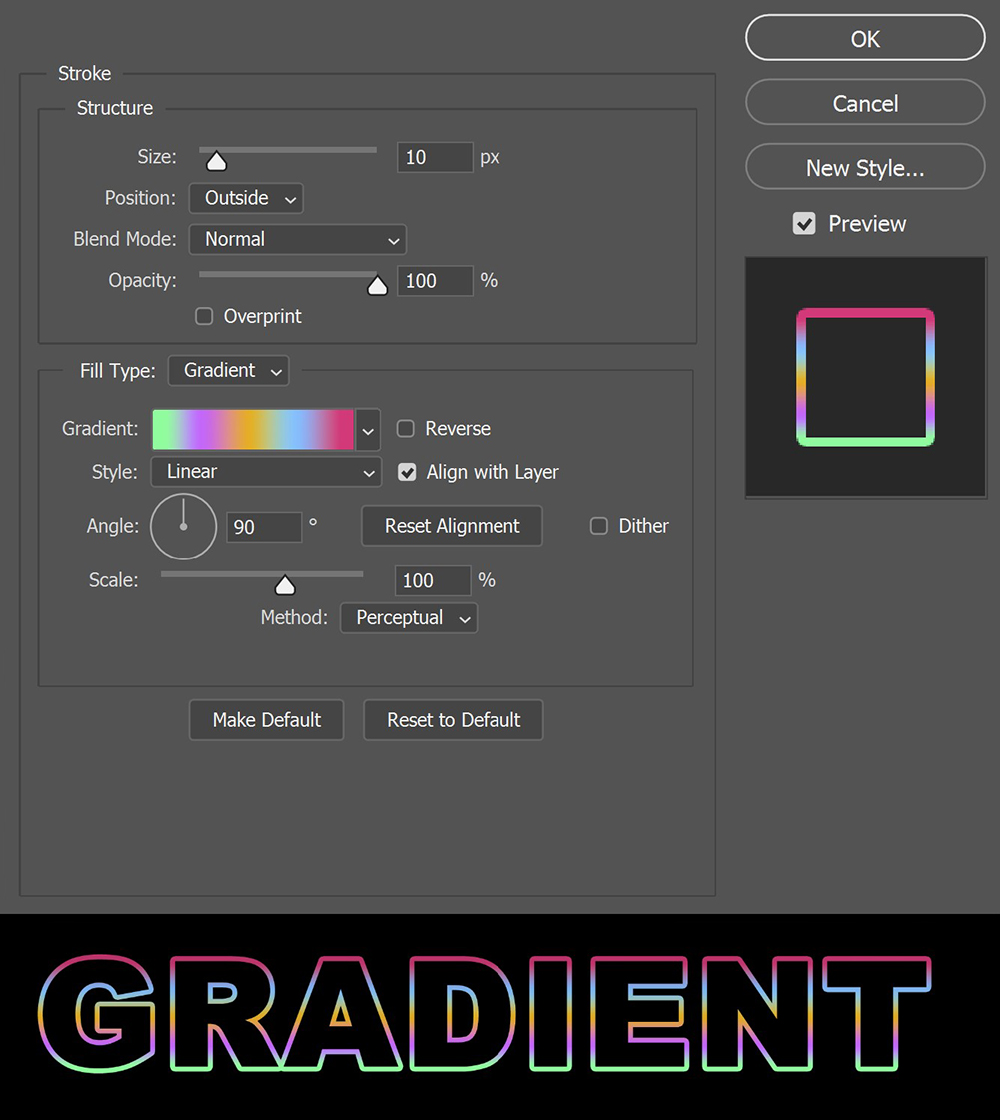Click the Make Default button
Viewport: 1000px width, 1120px height.
[x=266, y=719]
